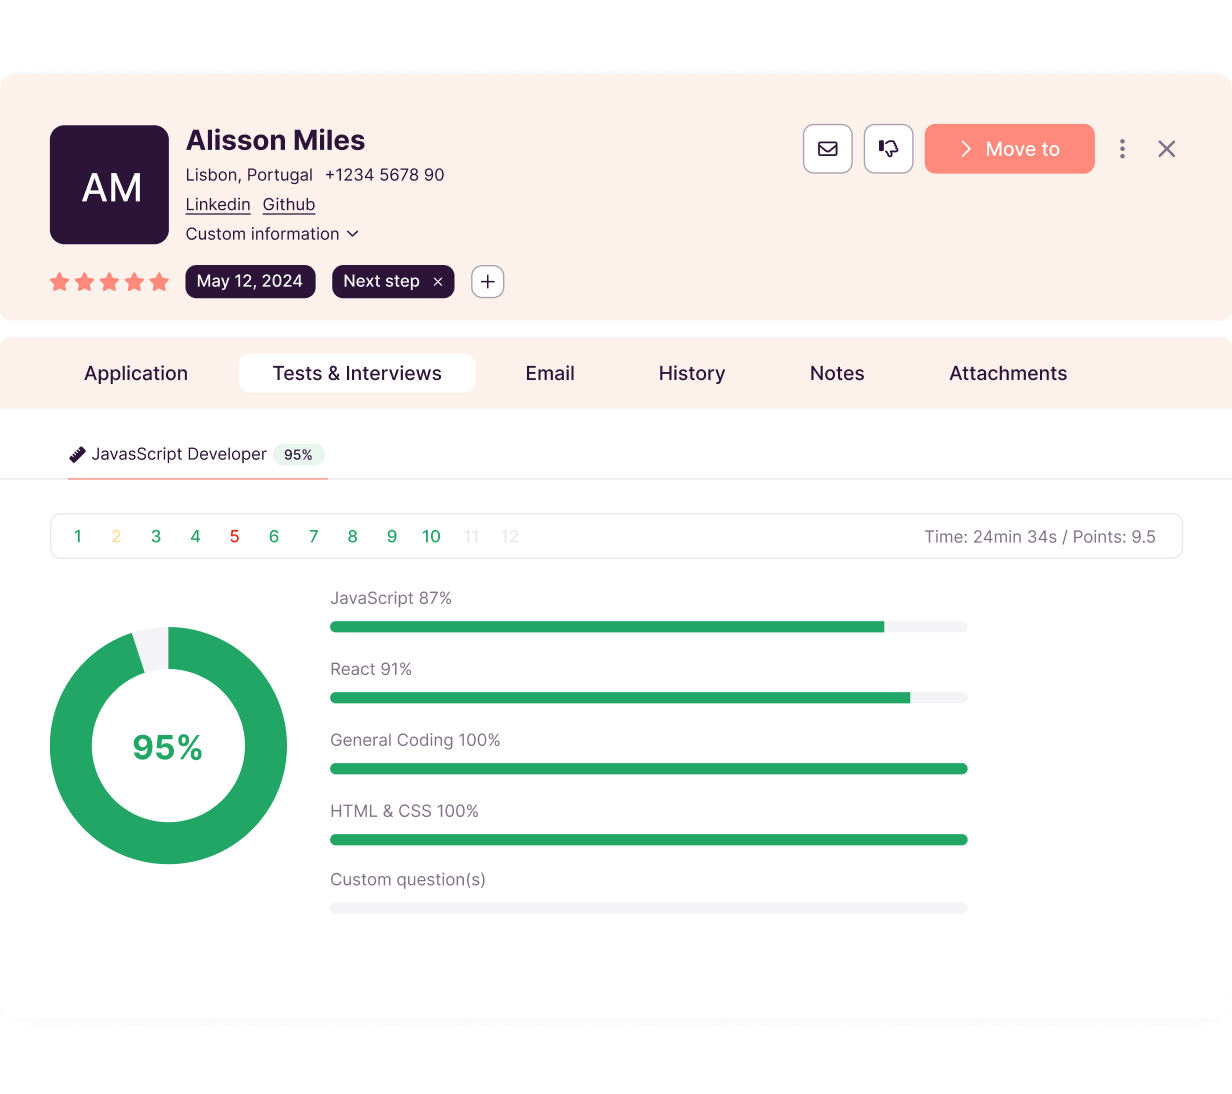The image size is (1232, 1094).
Task: Open the History tab
Action: [691, 373]
